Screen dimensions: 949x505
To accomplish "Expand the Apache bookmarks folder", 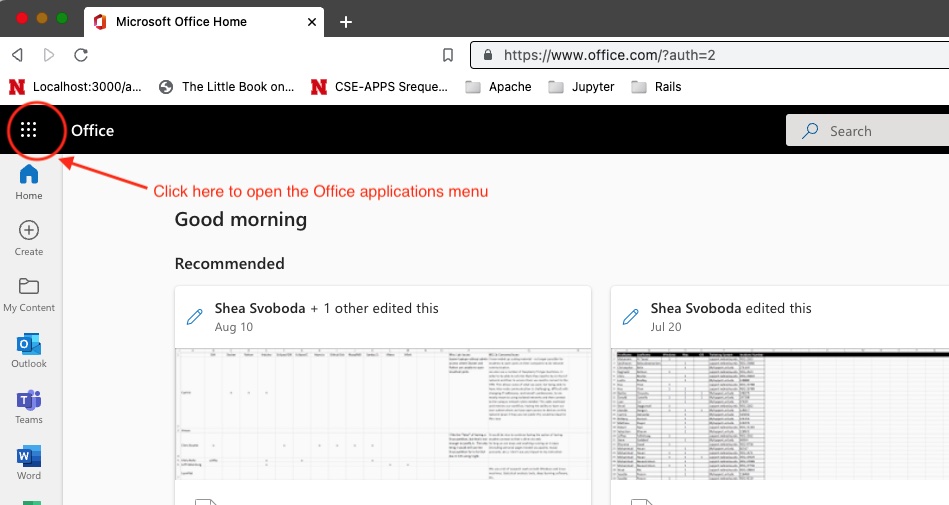I will (x=498, y=87).
